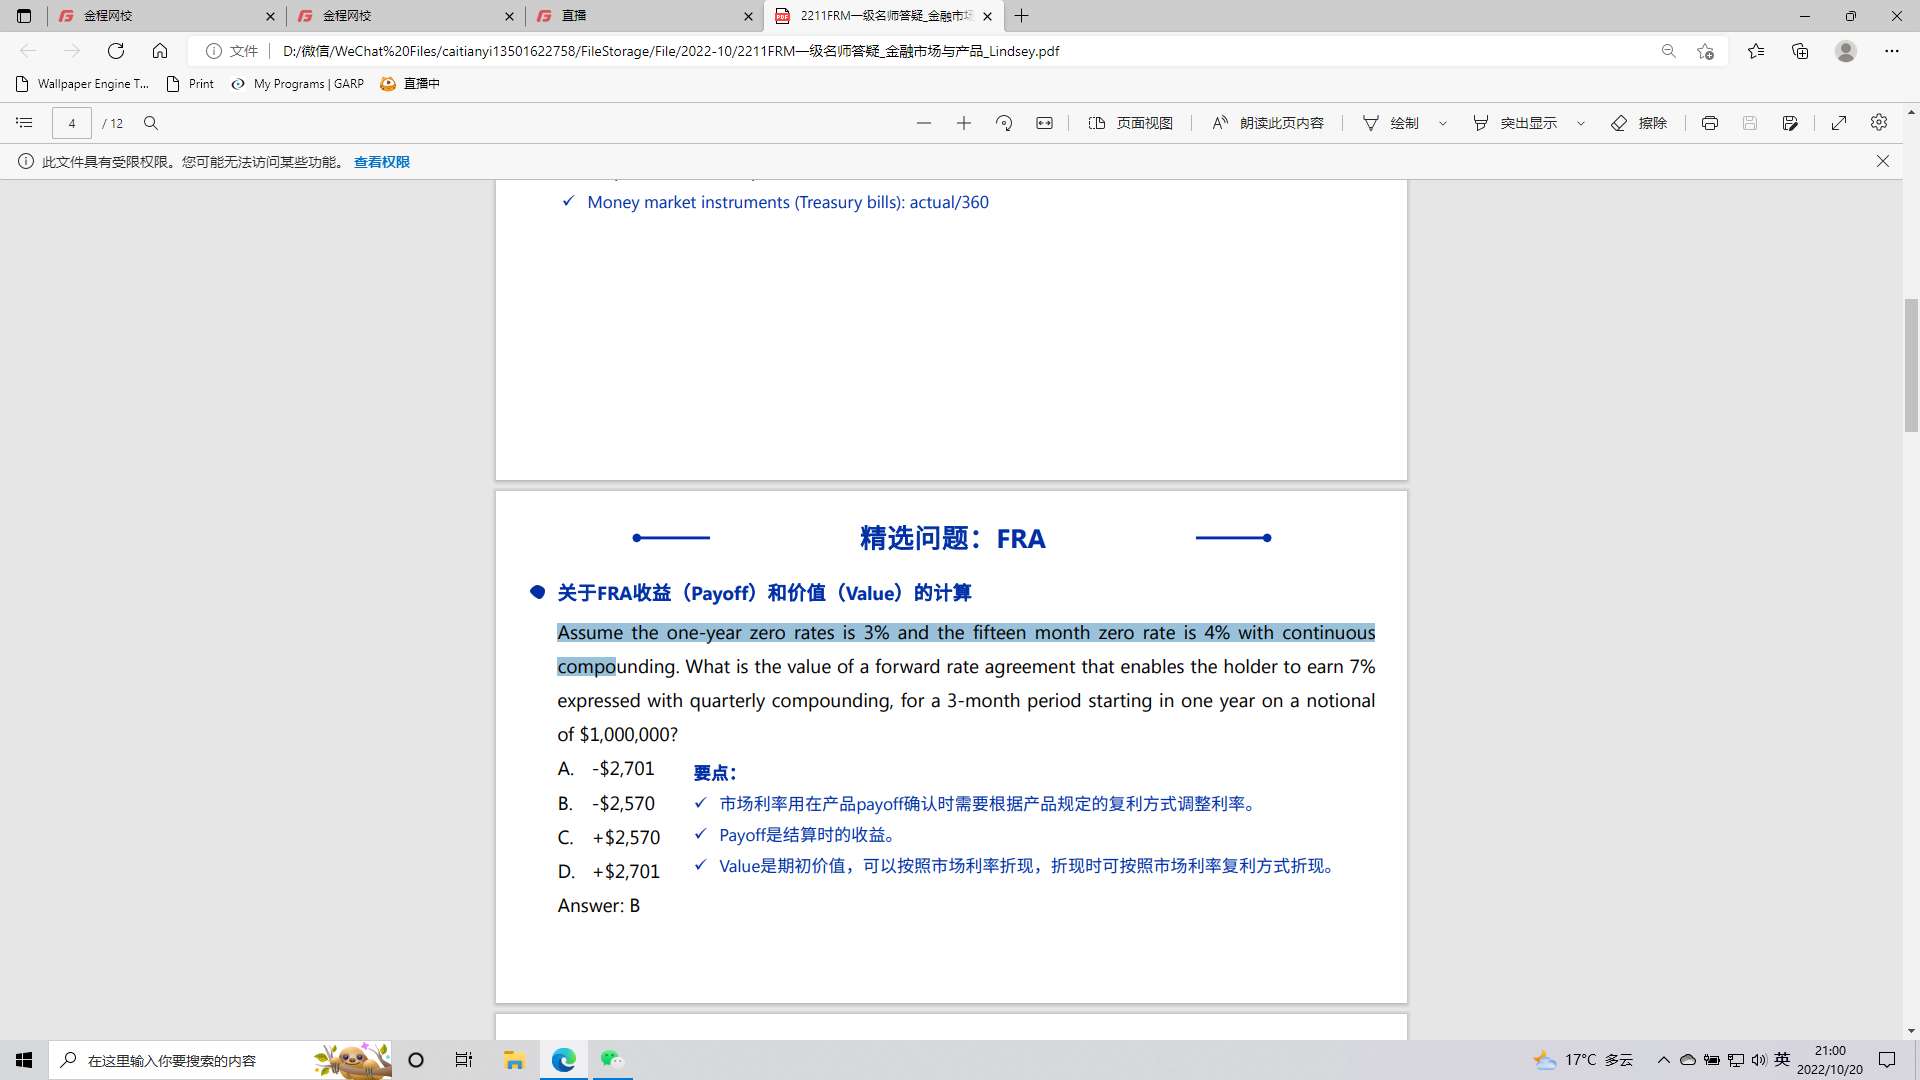Viewport: 1920px width, 1080px height.
Task: Toggle 页面视图 page view mode
Action: [1130, 123]
